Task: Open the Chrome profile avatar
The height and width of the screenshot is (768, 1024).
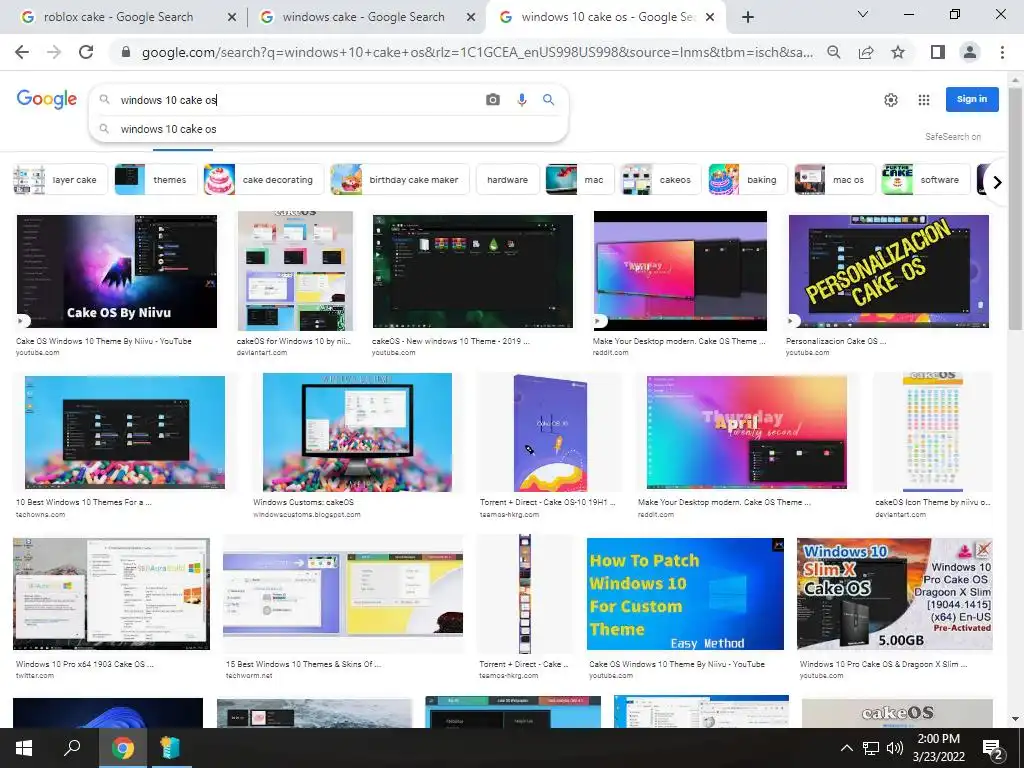Action: tap(970, 52)
